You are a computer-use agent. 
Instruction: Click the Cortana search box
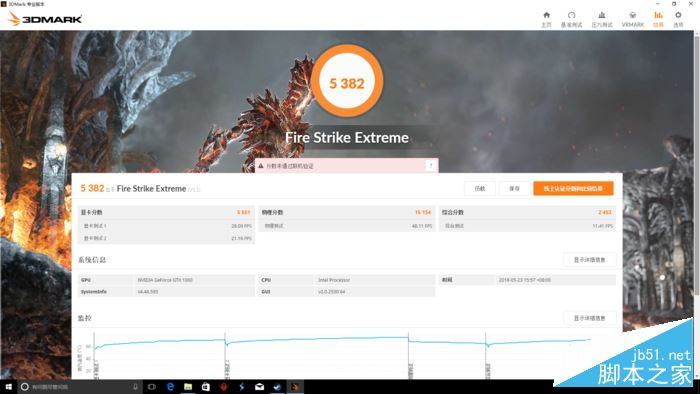(x=79, y=387)
